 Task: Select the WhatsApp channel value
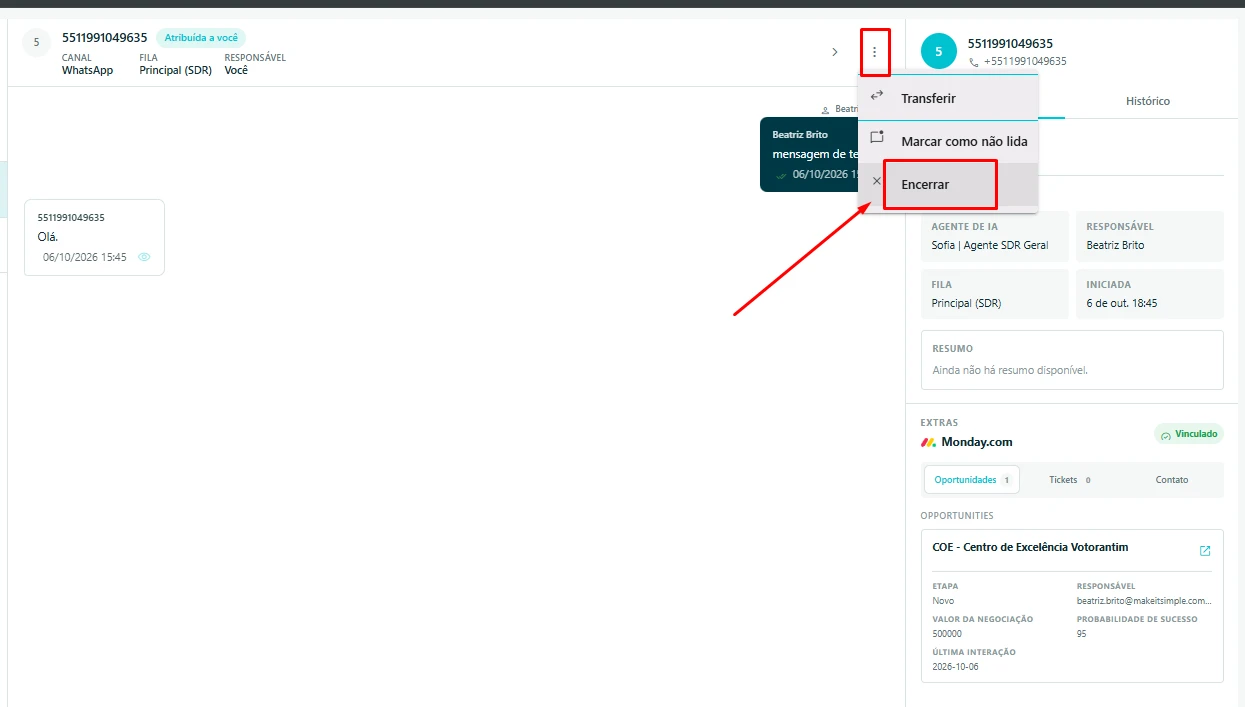point(88,71)
